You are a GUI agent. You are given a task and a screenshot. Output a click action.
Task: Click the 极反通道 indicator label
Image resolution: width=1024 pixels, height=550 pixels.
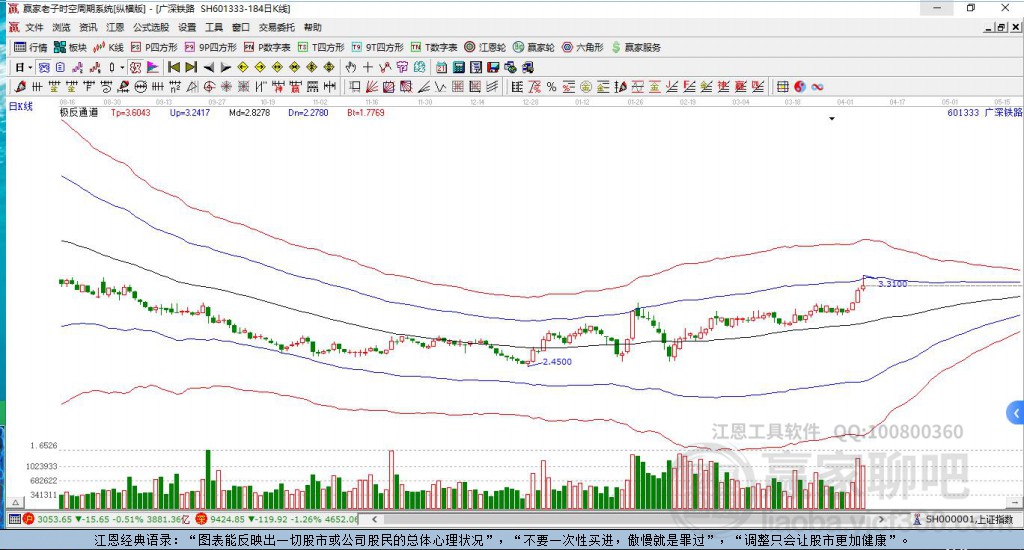(79, 112)
